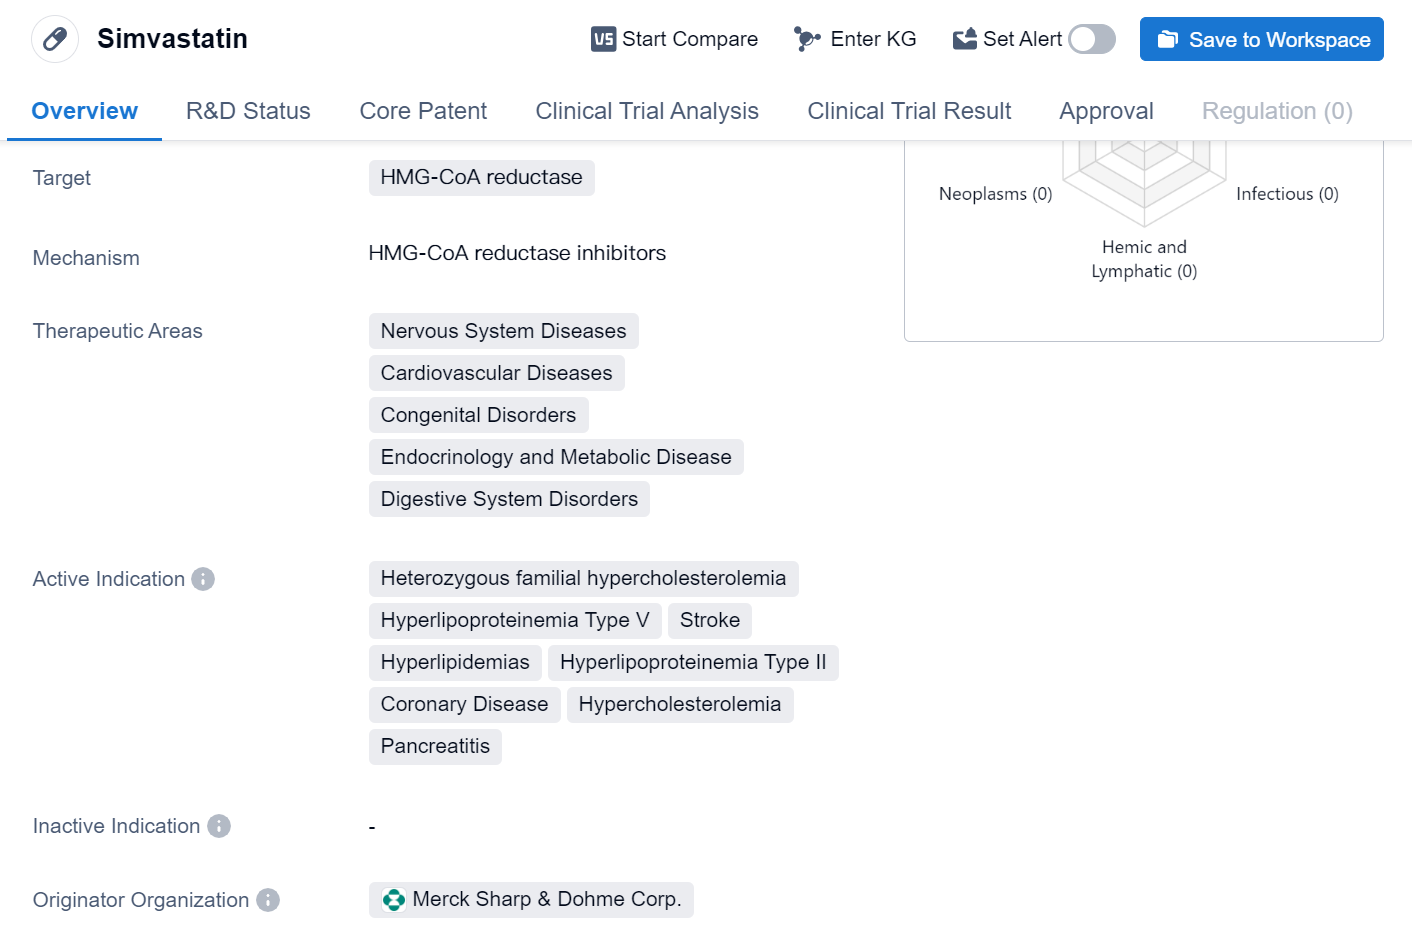Click the Active Indication info icon
Viewport: 1412px width, 944px height.
[203, 579]
